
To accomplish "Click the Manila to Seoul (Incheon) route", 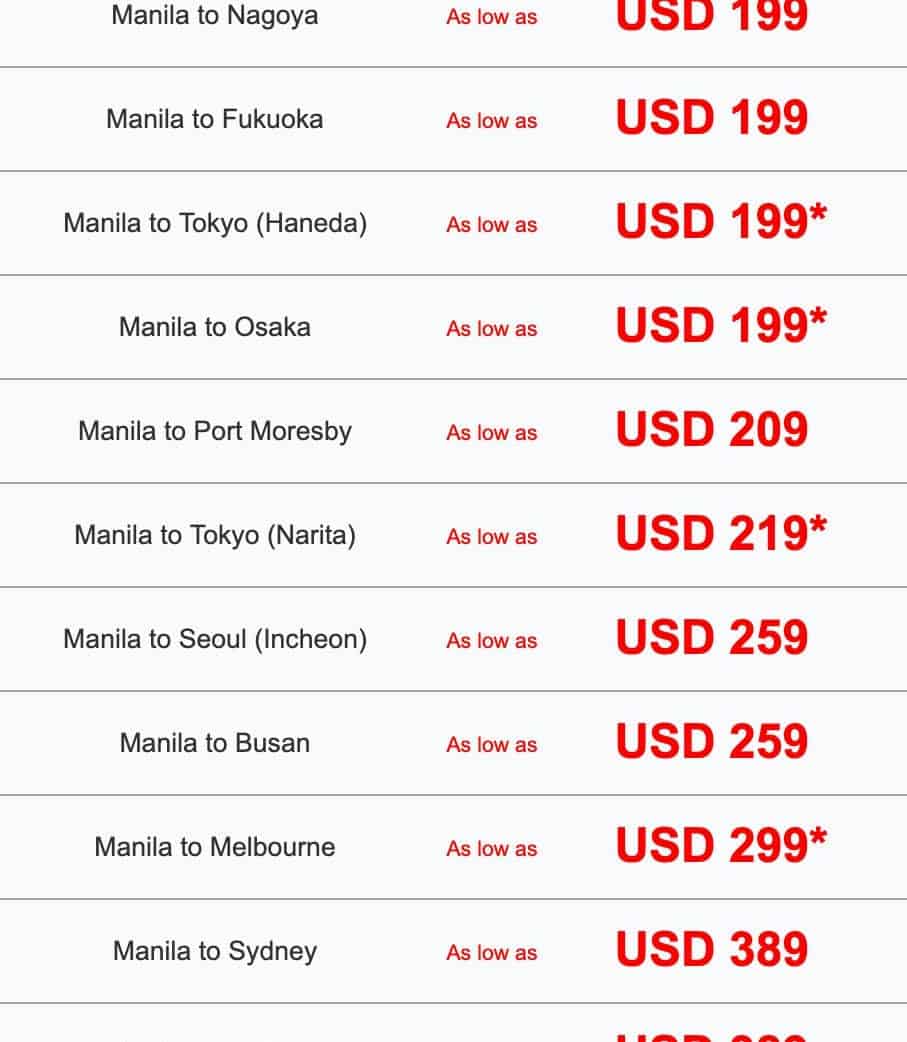I will pyautogui.click(x=215, y=639).
